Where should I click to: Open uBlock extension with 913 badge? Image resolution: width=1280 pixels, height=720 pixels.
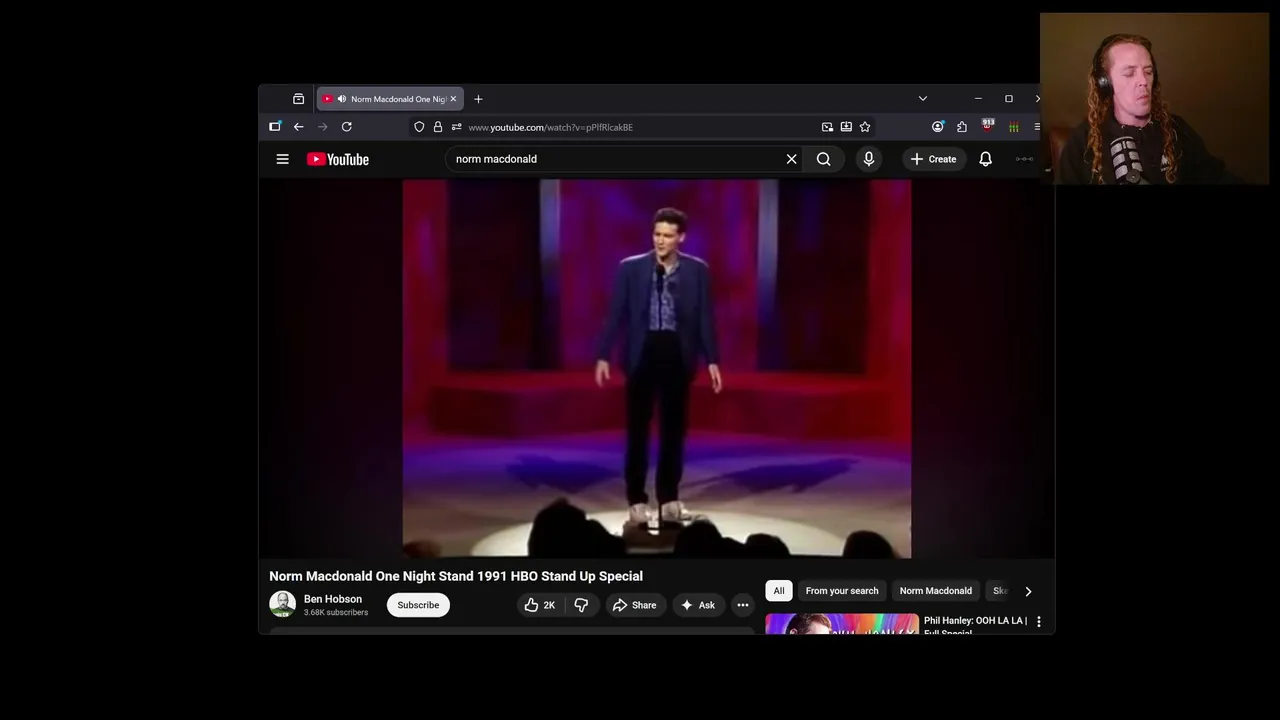(x=988, y=126)
